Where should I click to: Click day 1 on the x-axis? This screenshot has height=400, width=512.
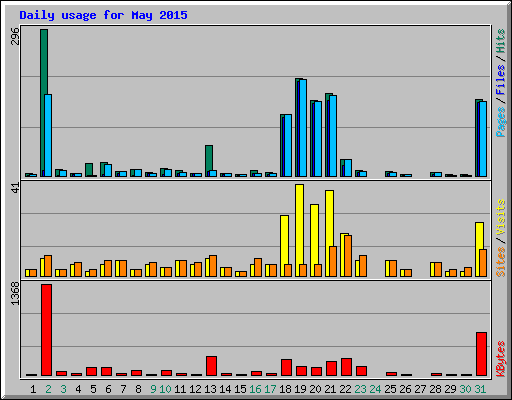point(33,389)
